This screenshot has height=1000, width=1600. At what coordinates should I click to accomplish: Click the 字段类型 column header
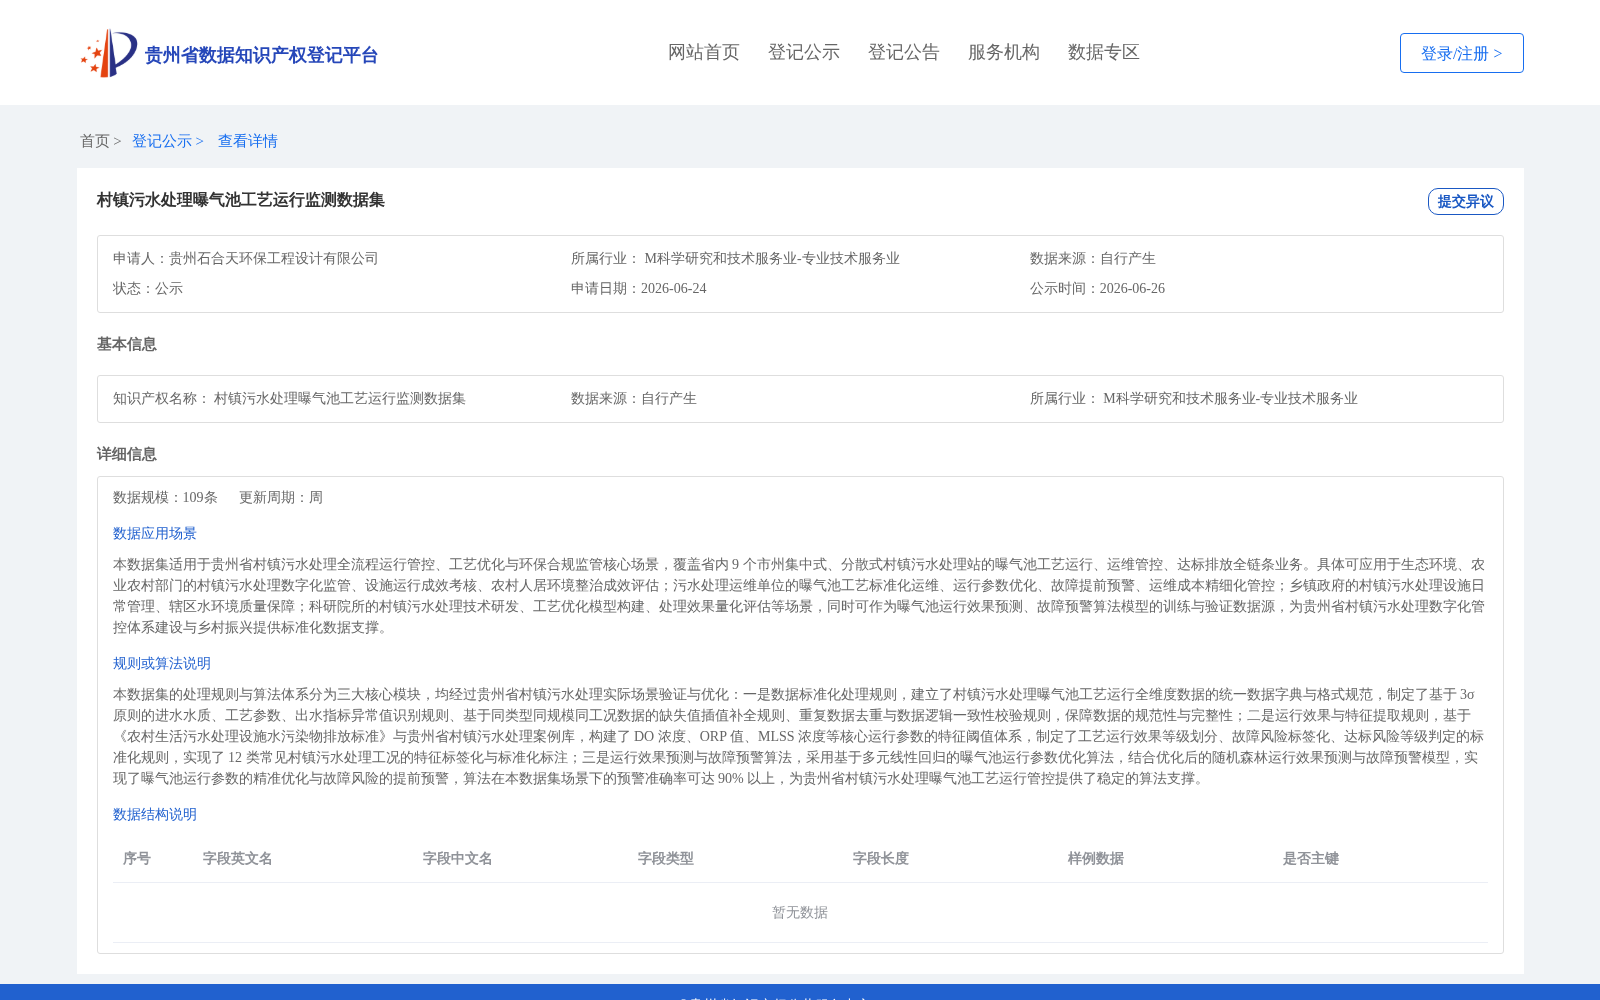[x=666, y=858]
